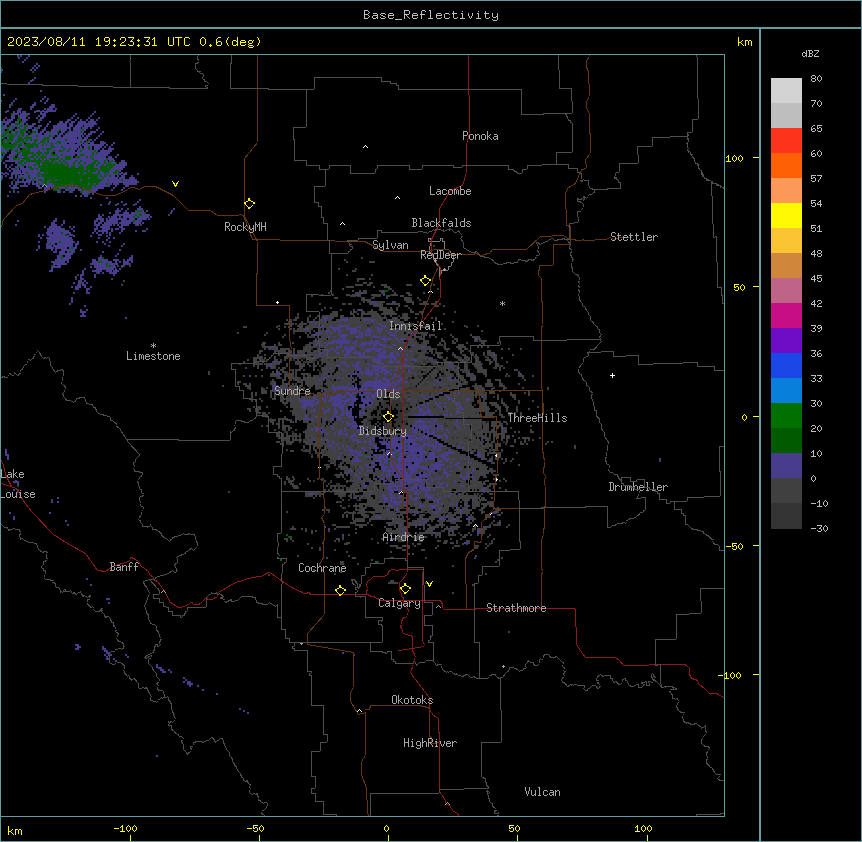Pick the magenta 42-39 dBZ legend color
This screenshot has height=842, width=862.
[x=786, y=315]
